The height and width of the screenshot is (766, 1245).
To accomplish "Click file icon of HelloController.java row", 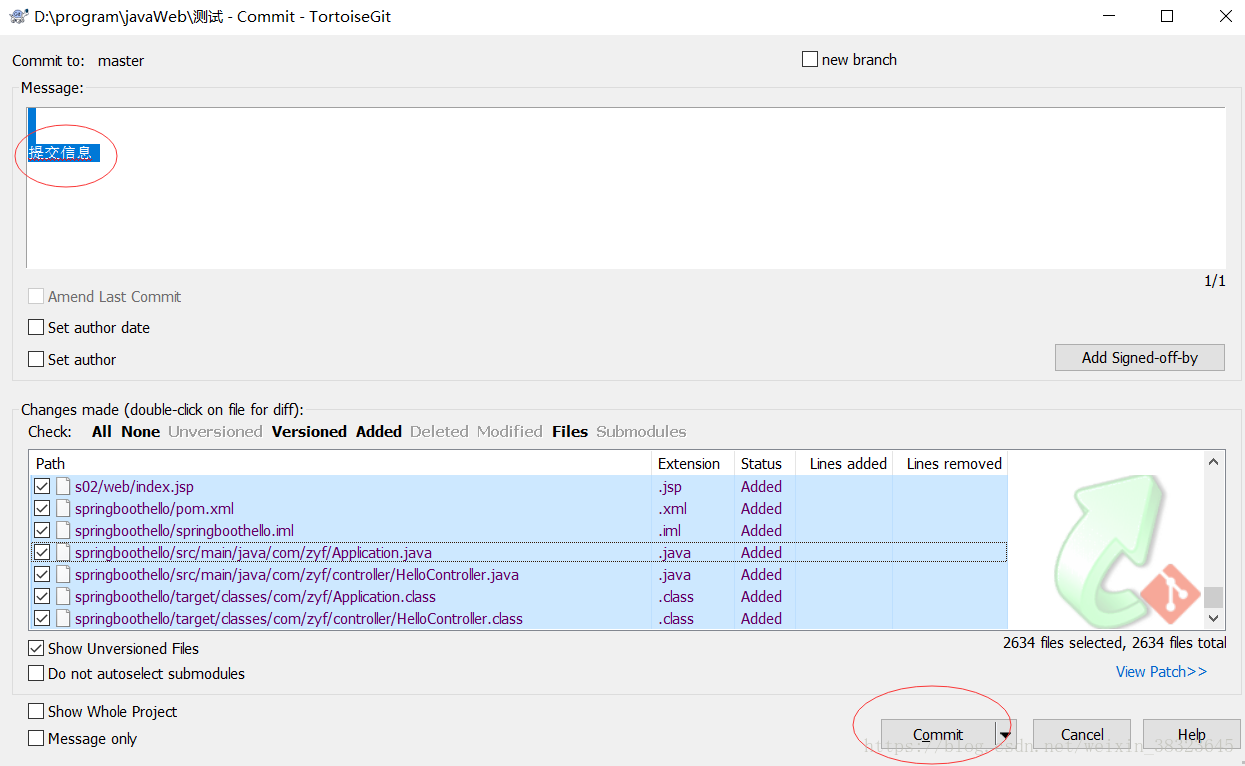I will (x=64, y=575).
